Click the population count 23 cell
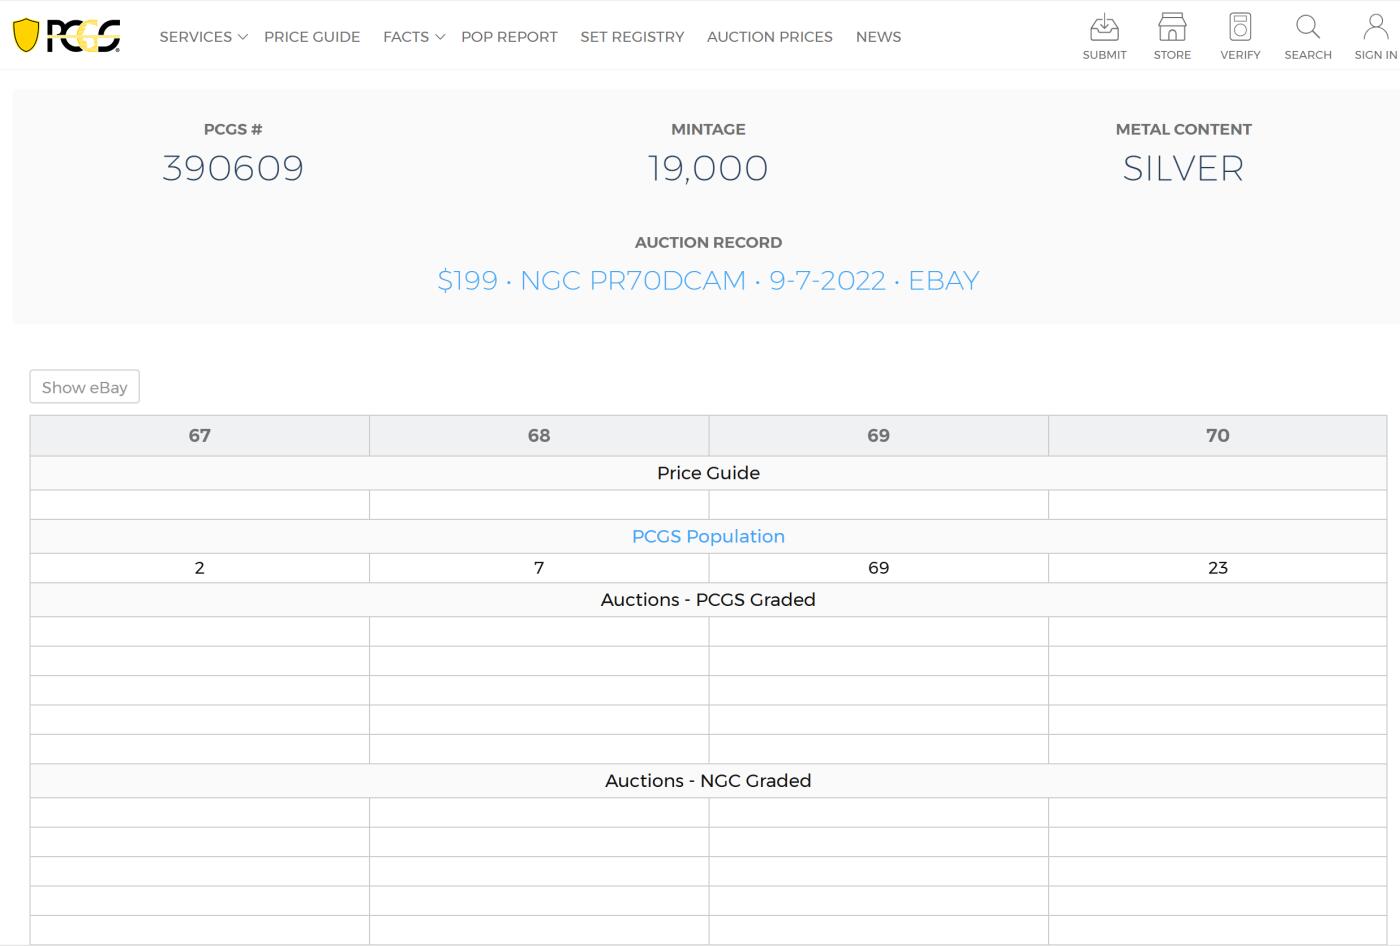This screenshot has width=1400, height=946. (1217, 568)
